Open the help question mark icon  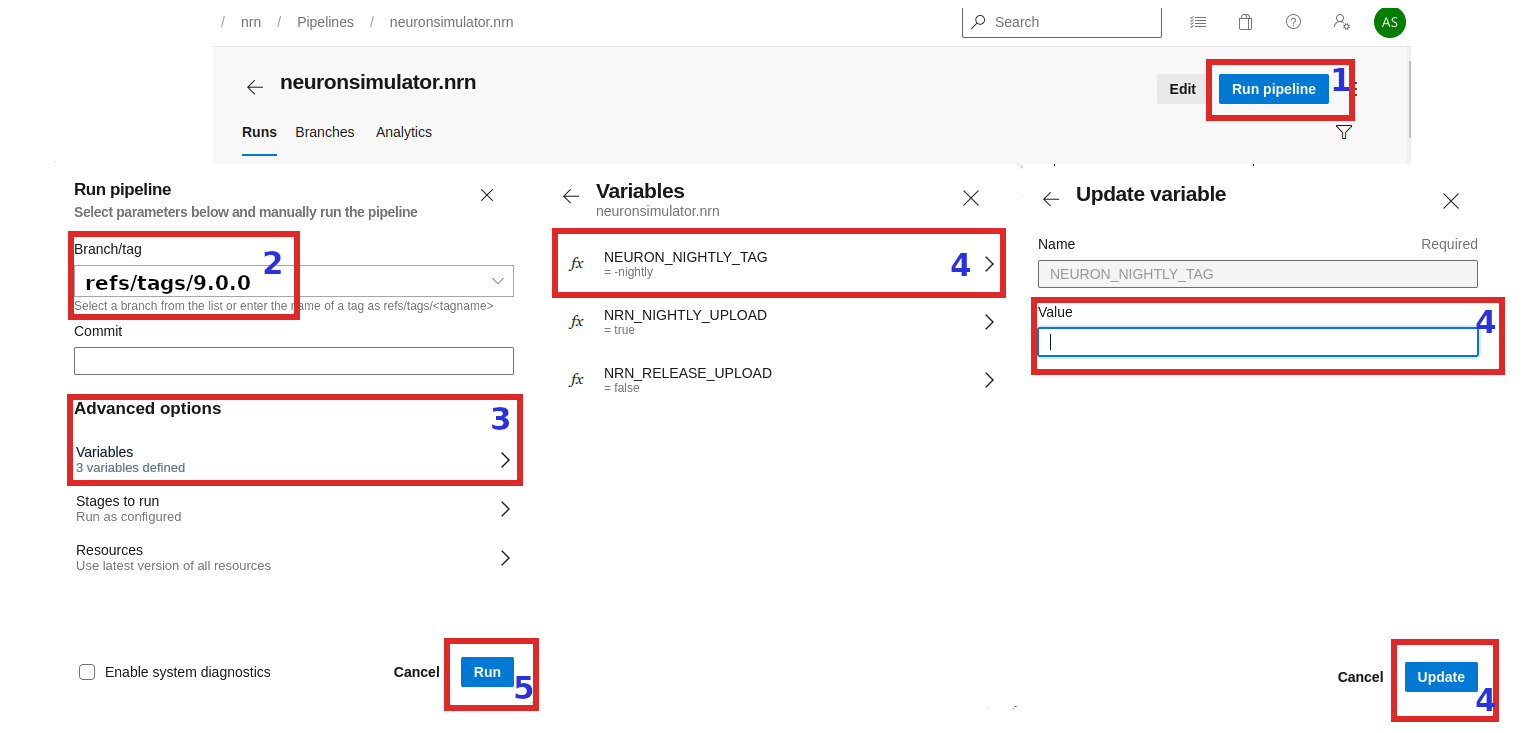(1293, 22)
